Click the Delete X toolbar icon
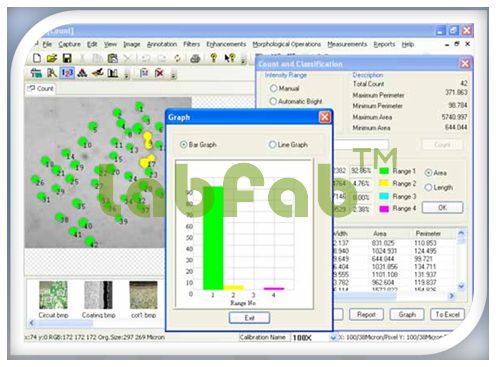Image resolution: width=496 pixels, height=367 pixels. (127, 58)
